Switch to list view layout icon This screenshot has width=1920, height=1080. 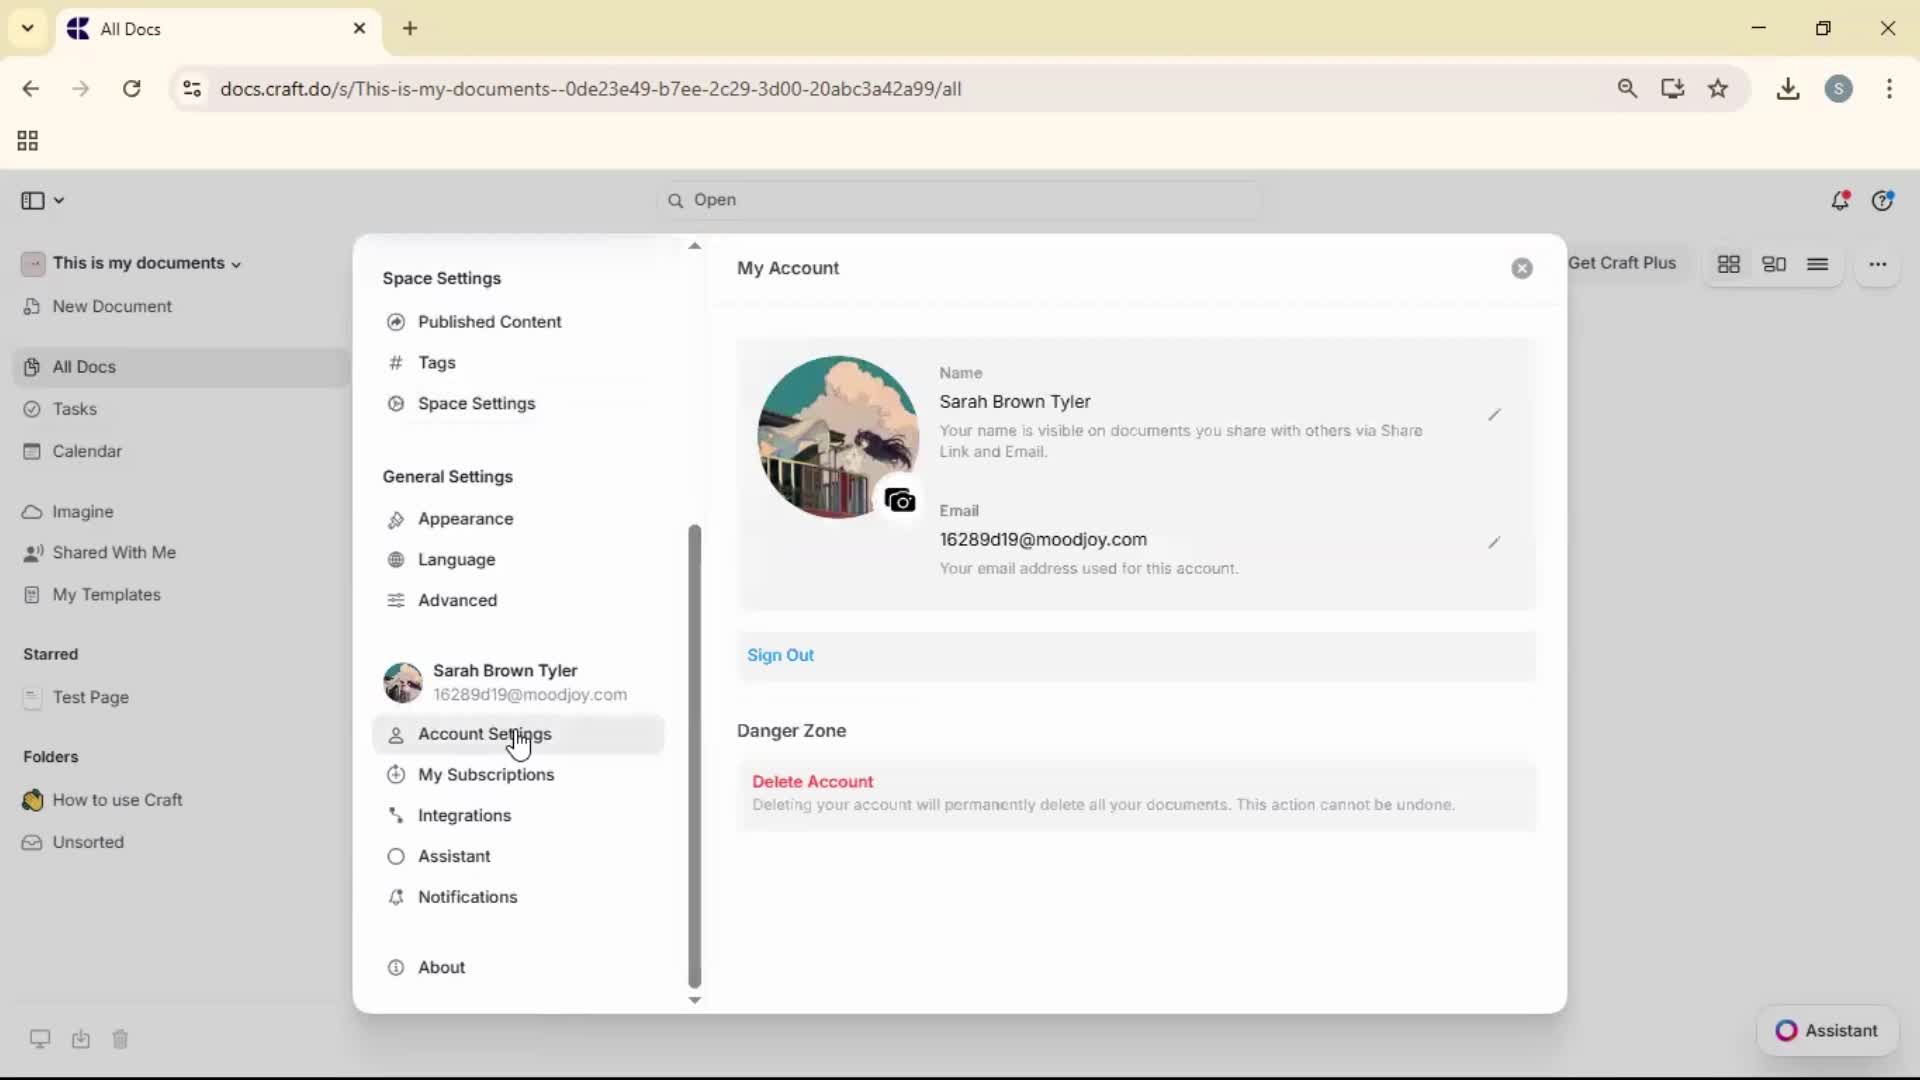pos(1818,264)
